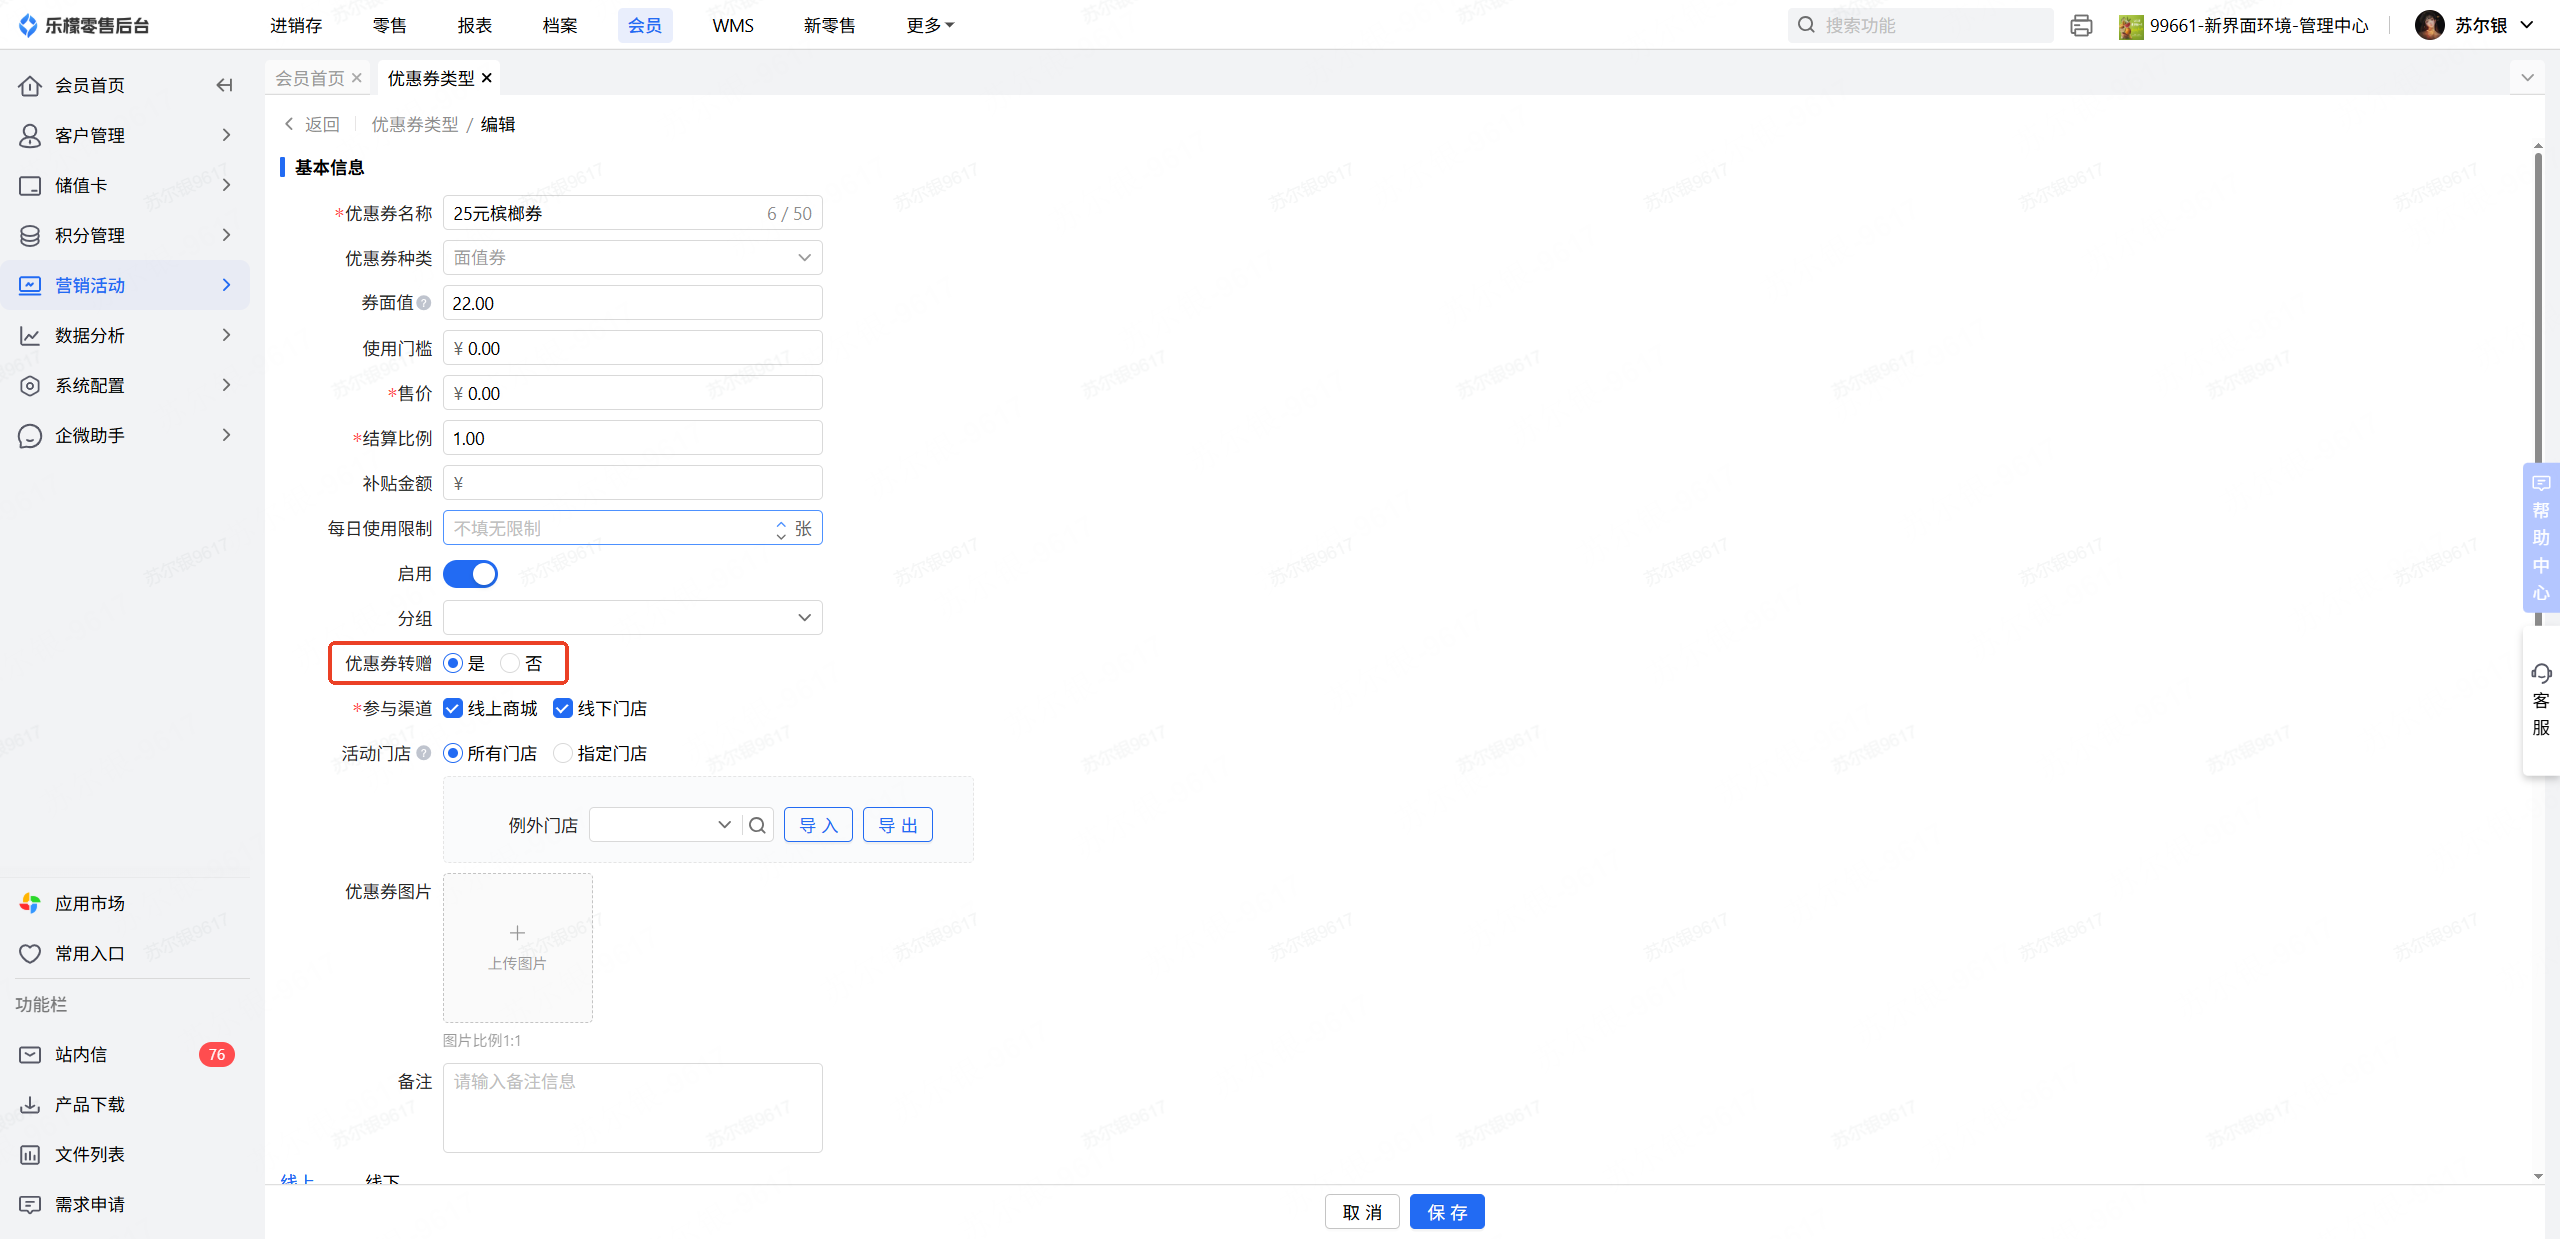Click the search icon beside 例外门店

pyautogui.click(x=757, y=825)
